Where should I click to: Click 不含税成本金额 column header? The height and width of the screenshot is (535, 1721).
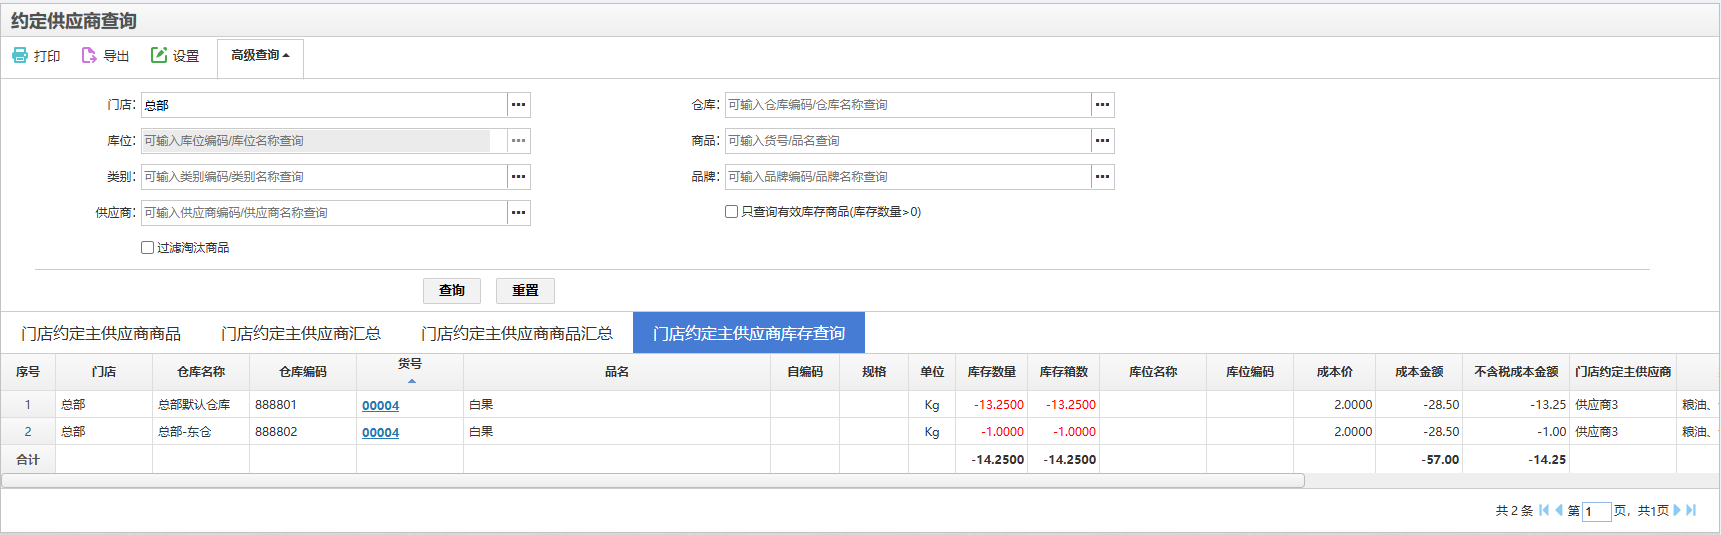pos(1516,372)
